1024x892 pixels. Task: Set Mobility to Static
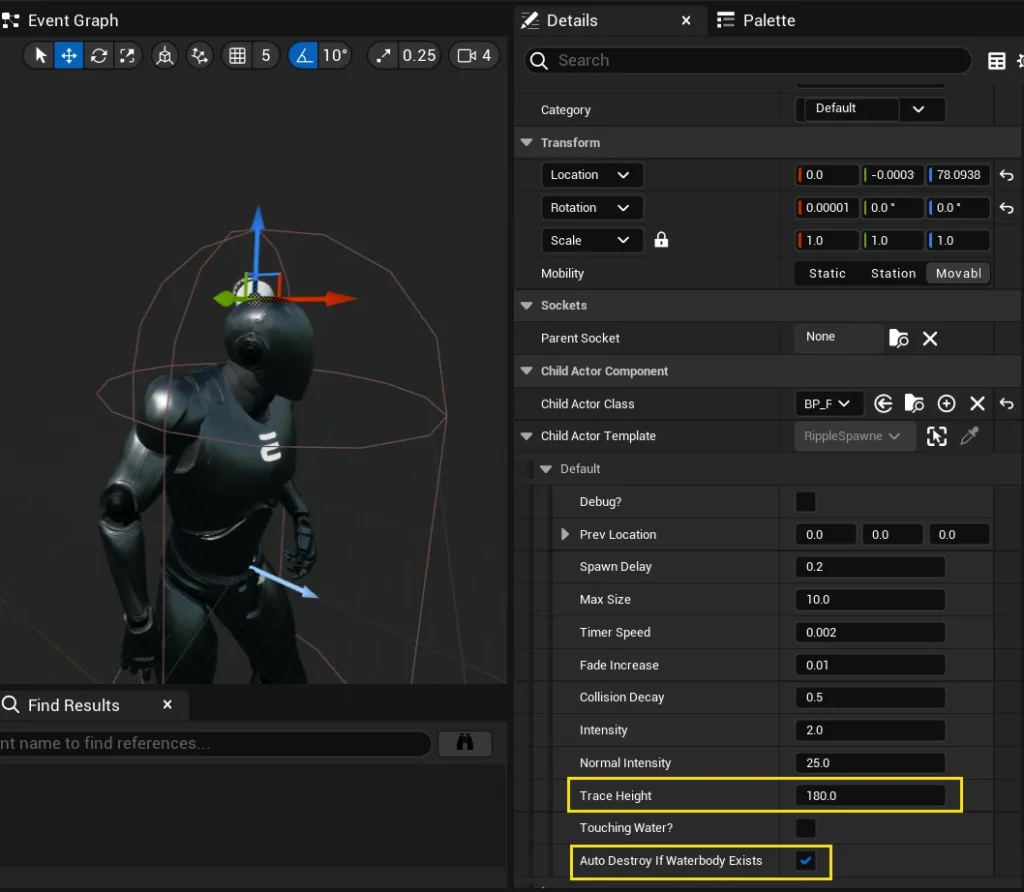827,273
